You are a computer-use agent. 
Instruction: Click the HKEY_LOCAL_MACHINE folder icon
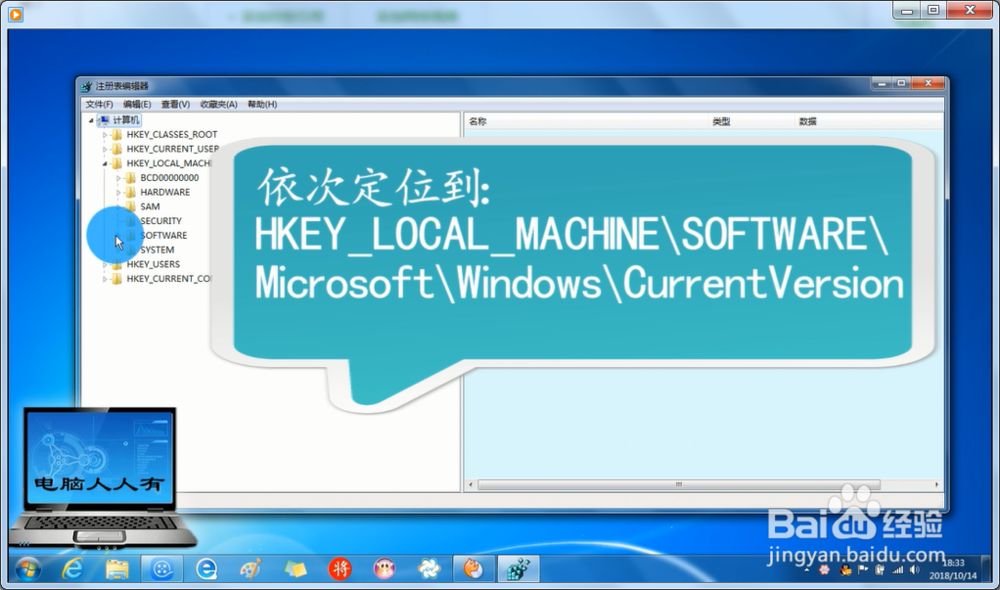pyautogui.click(x=117, y=163)
